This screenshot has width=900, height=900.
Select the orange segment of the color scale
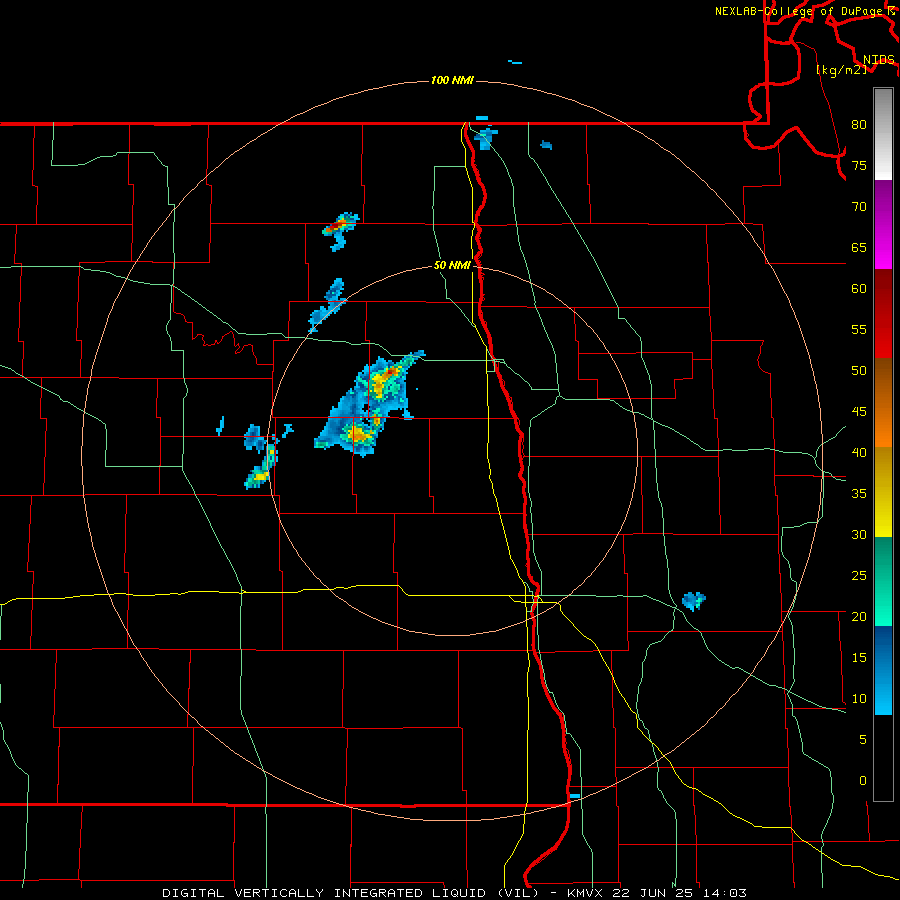pos(883,402)
